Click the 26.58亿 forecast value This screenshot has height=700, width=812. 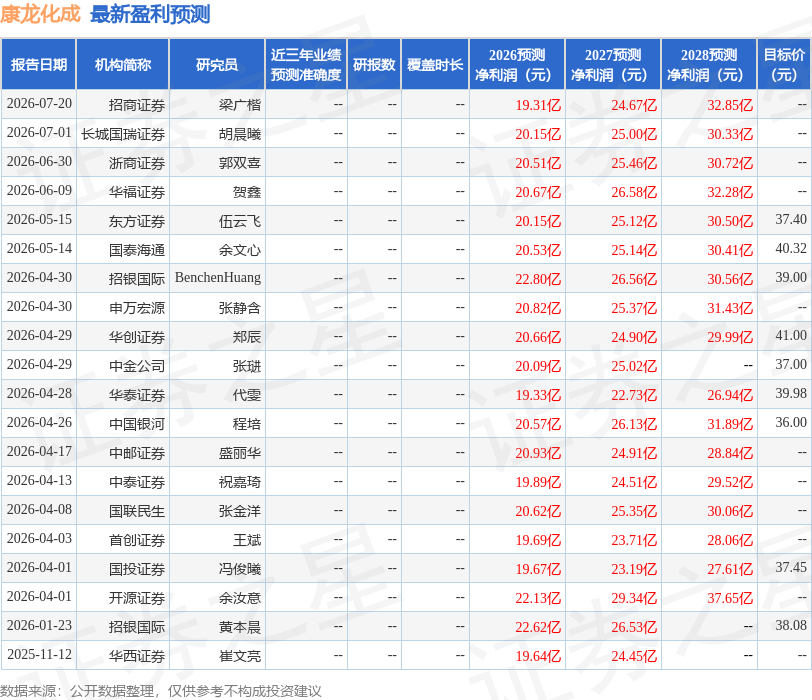point(634,192)
